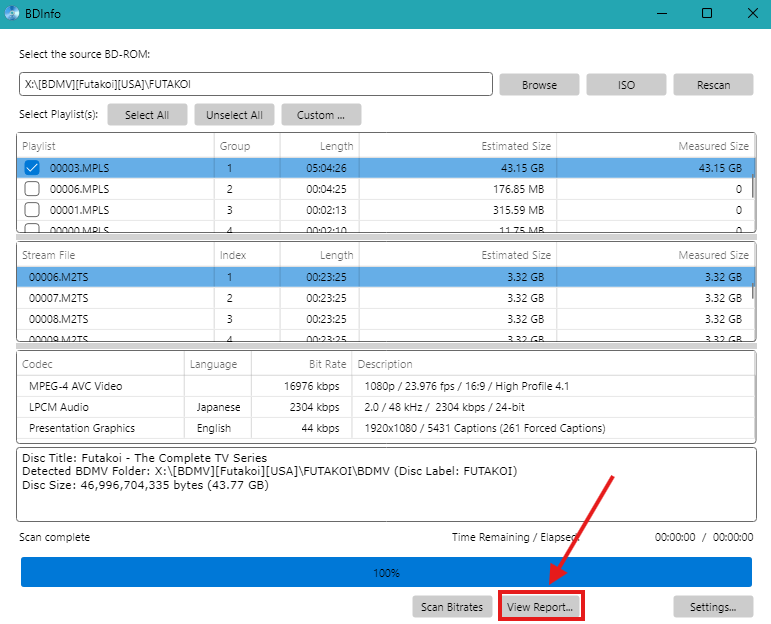Rescan the source disc

pyautogui.click(x=713, y=85)
